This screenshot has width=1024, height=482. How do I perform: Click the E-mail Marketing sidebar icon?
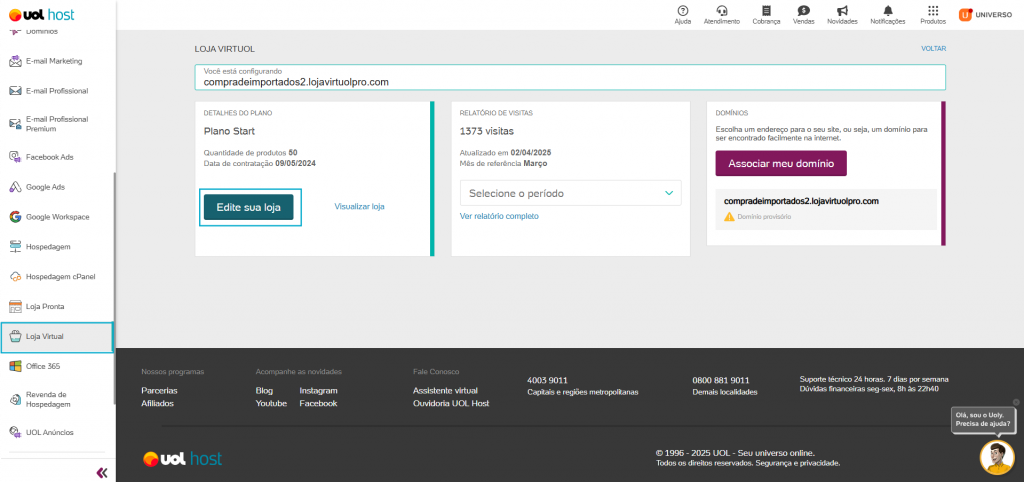(x=15, y=61)
